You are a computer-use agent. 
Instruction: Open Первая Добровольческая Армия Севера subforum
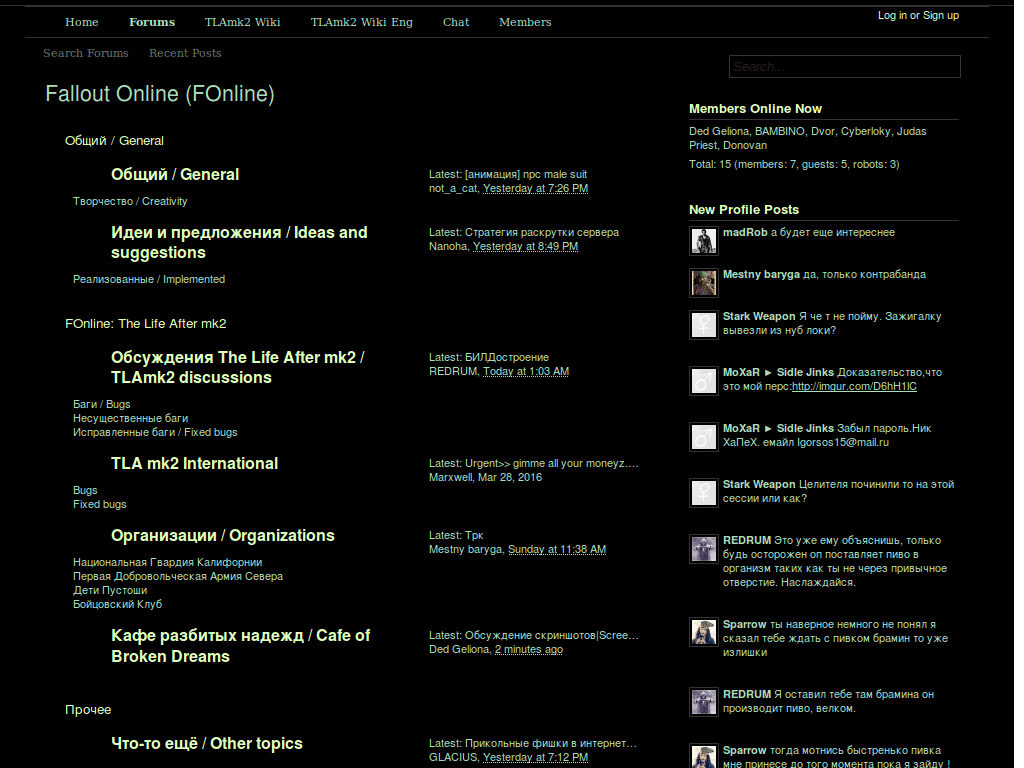pyautogui.click(x=178, y=576)
